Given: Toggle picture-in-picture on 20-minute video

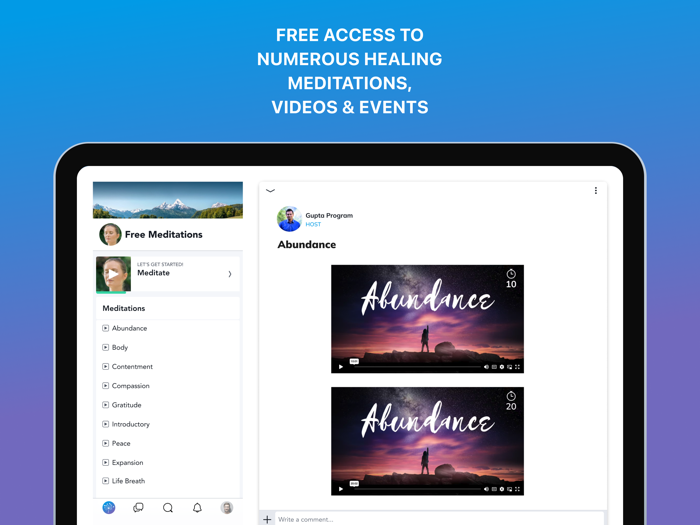Looking at the screenshot, I should point(509,489).
